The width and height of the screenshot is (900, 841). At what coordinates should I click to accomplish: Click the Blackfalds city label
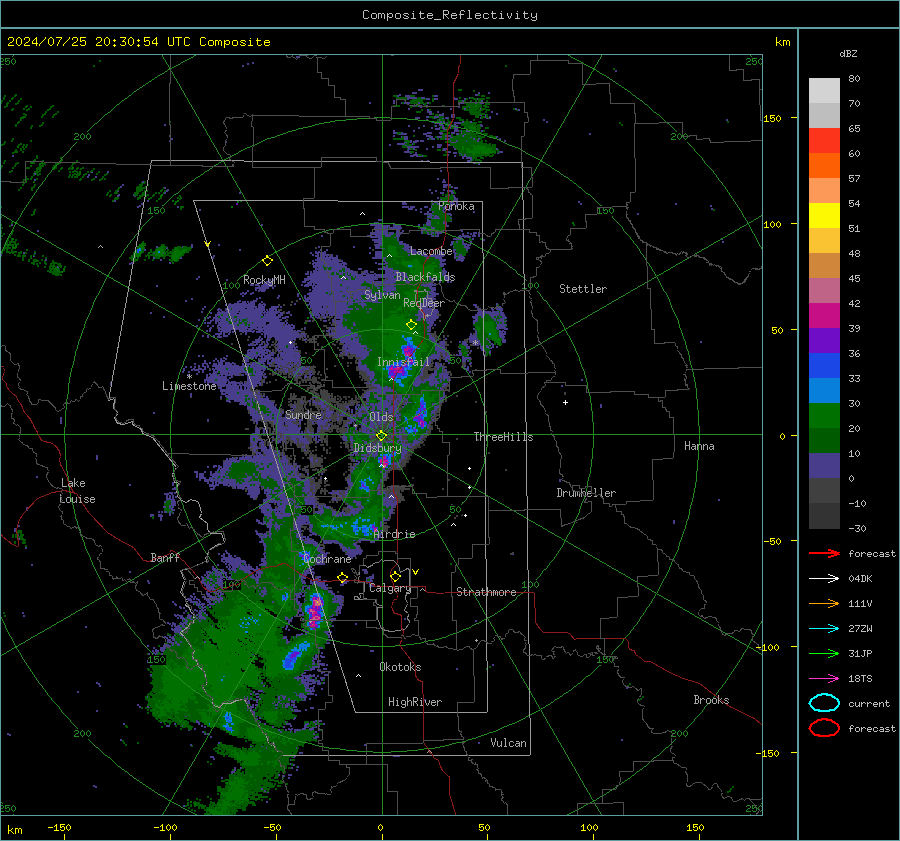(425, 277)
